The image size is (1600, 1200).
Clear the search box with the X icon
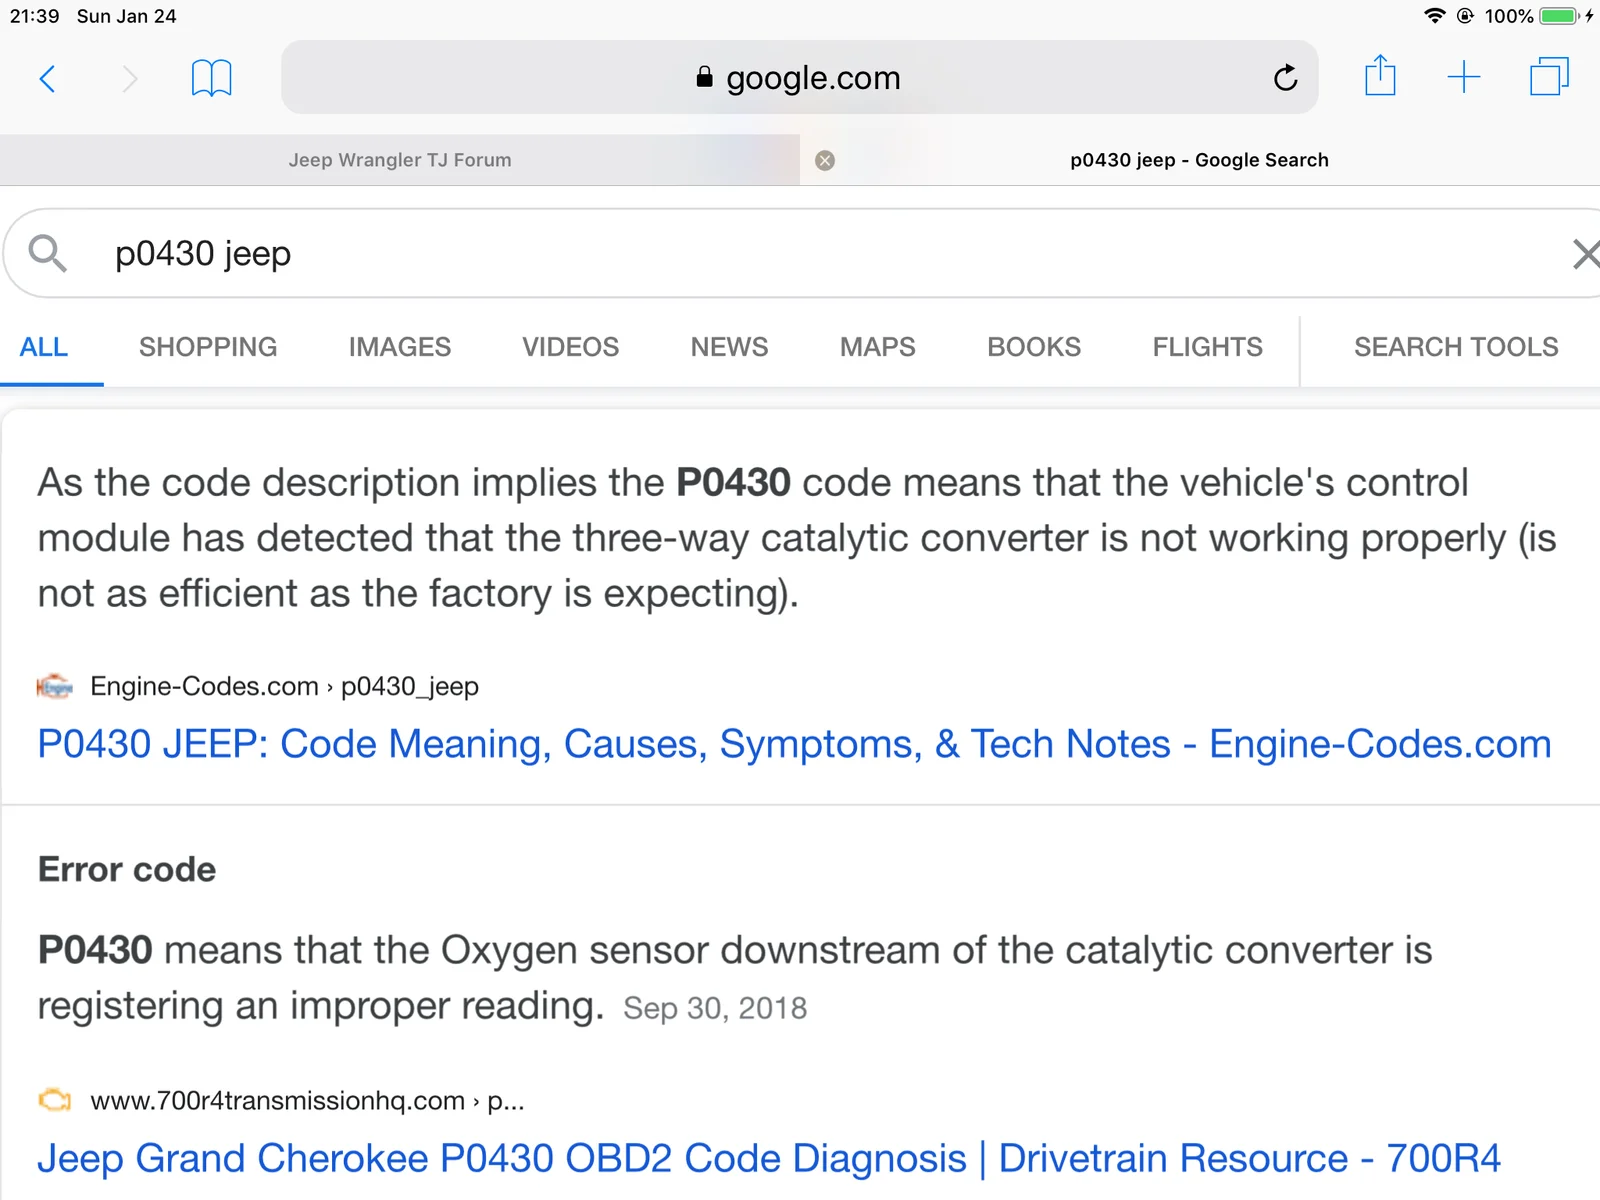pos(1586,254)
